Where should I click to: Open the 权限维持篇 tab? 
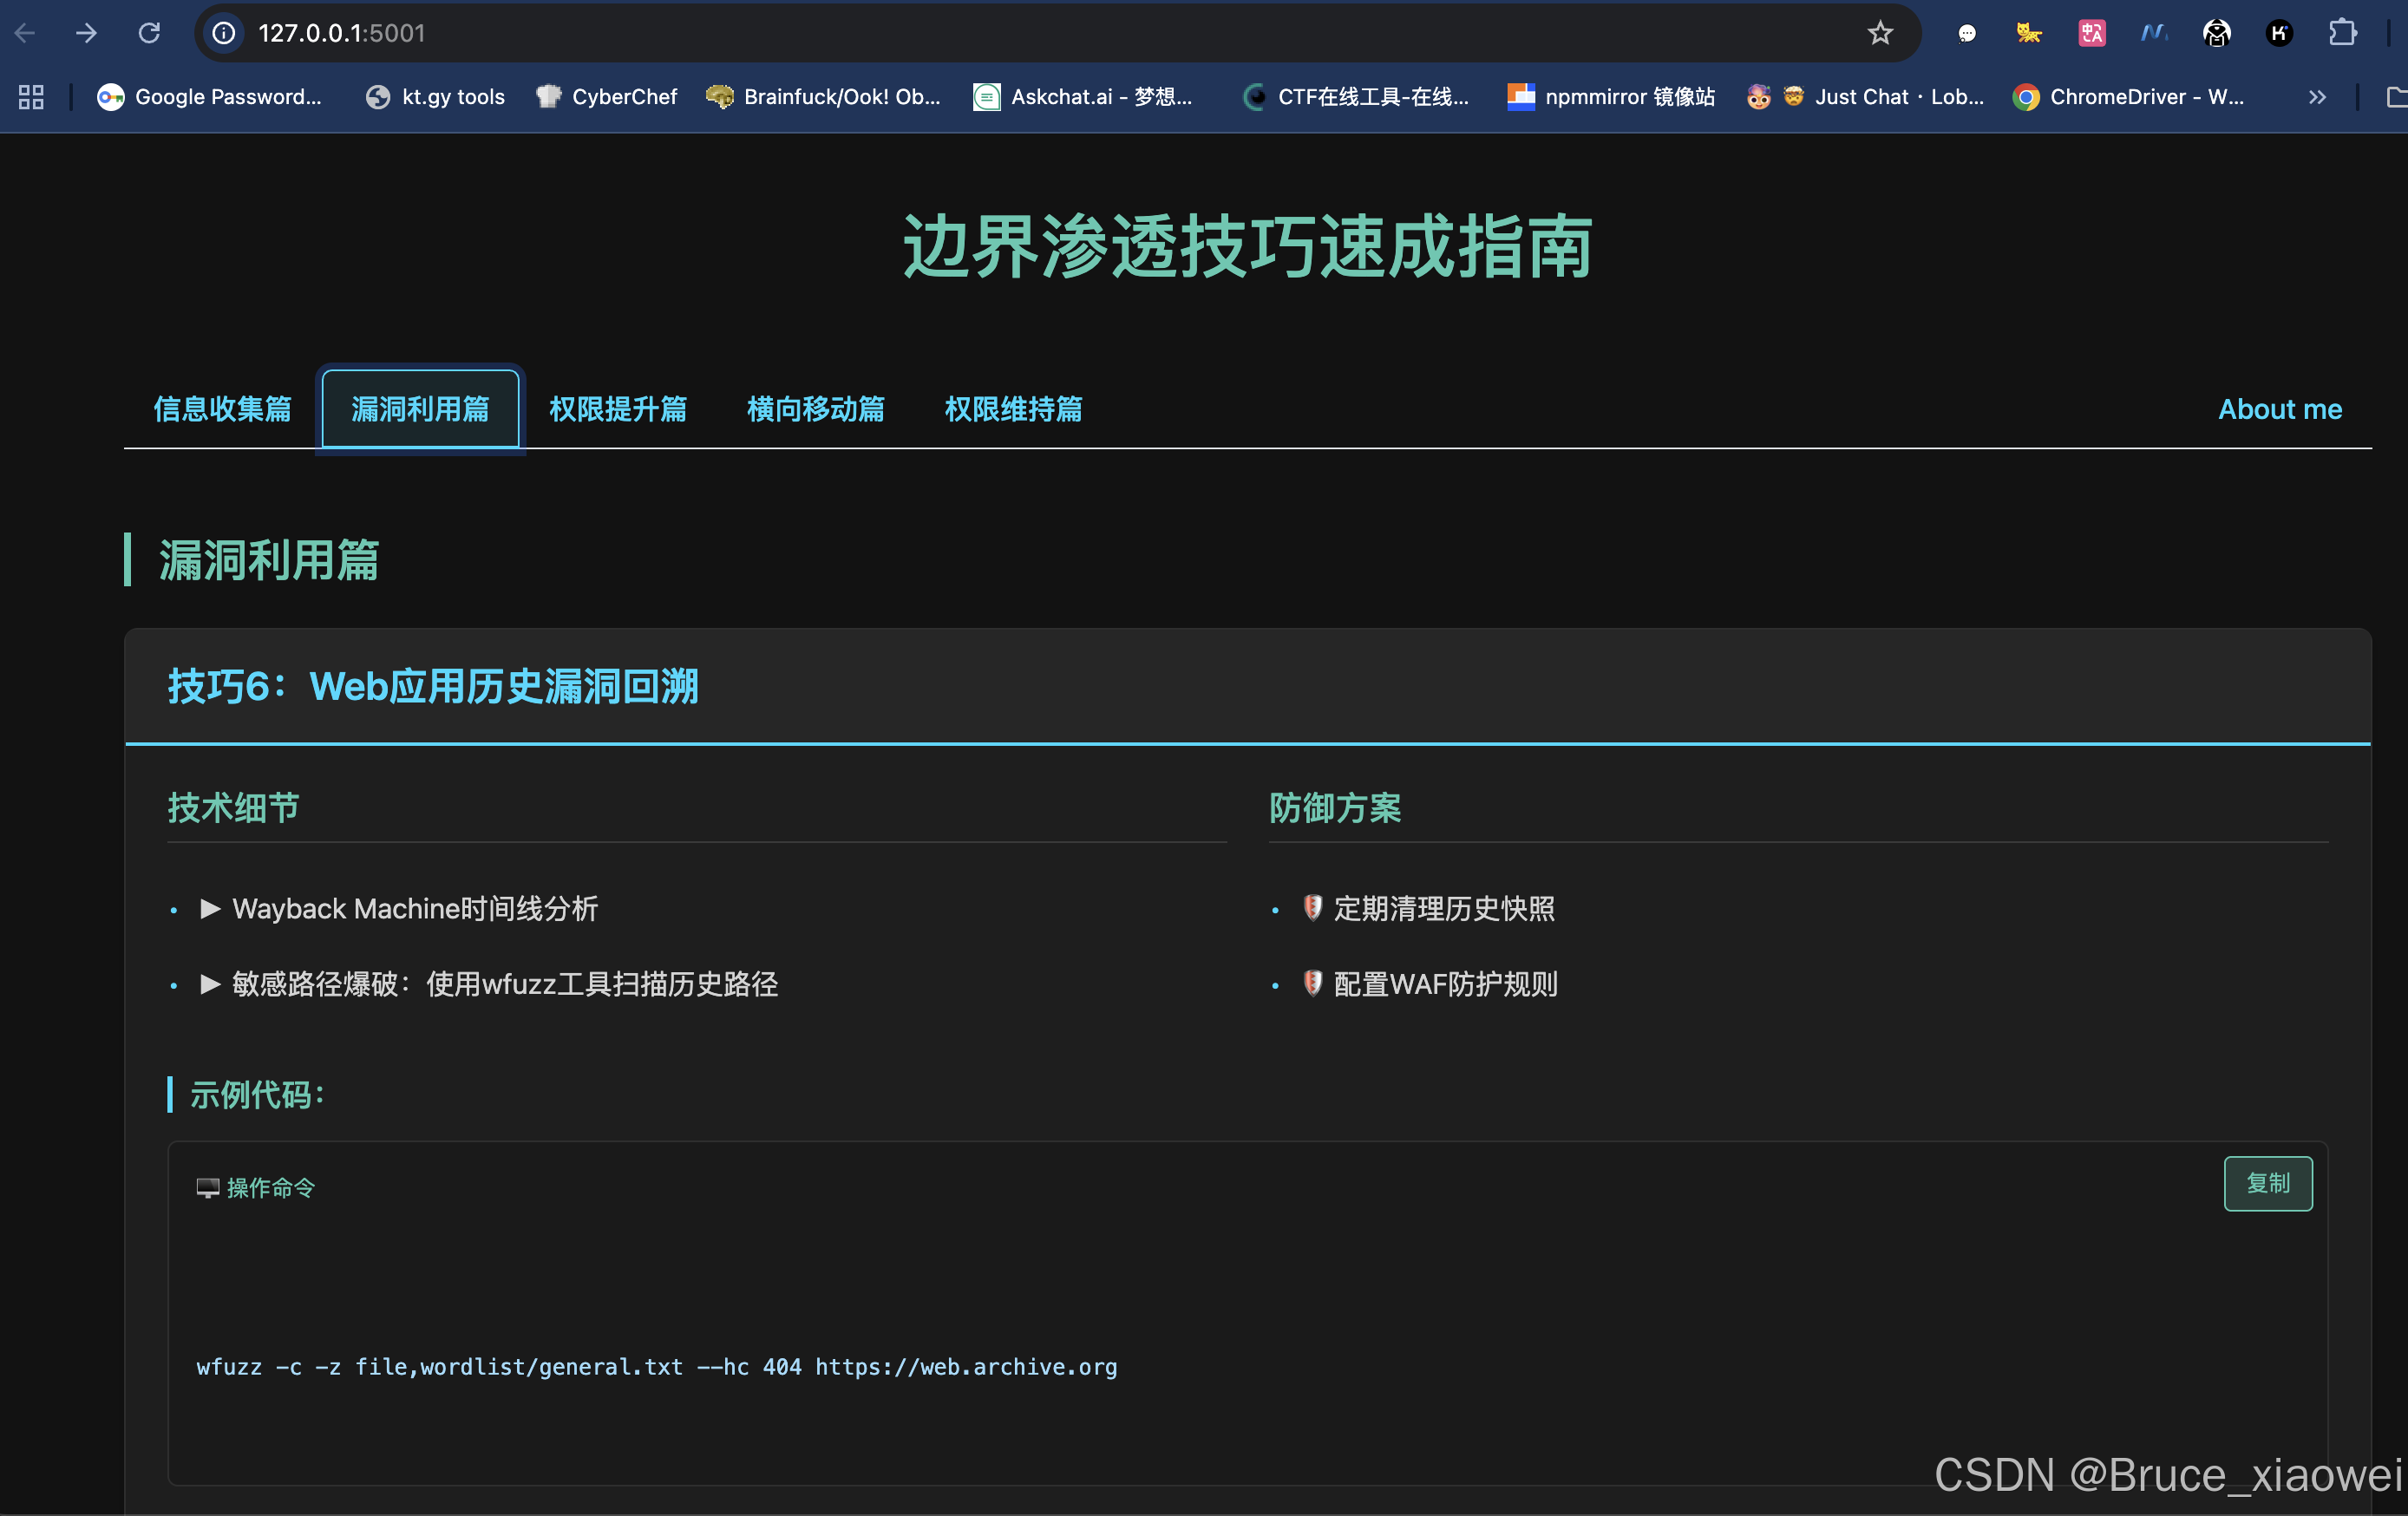(x=1013, y=409)
